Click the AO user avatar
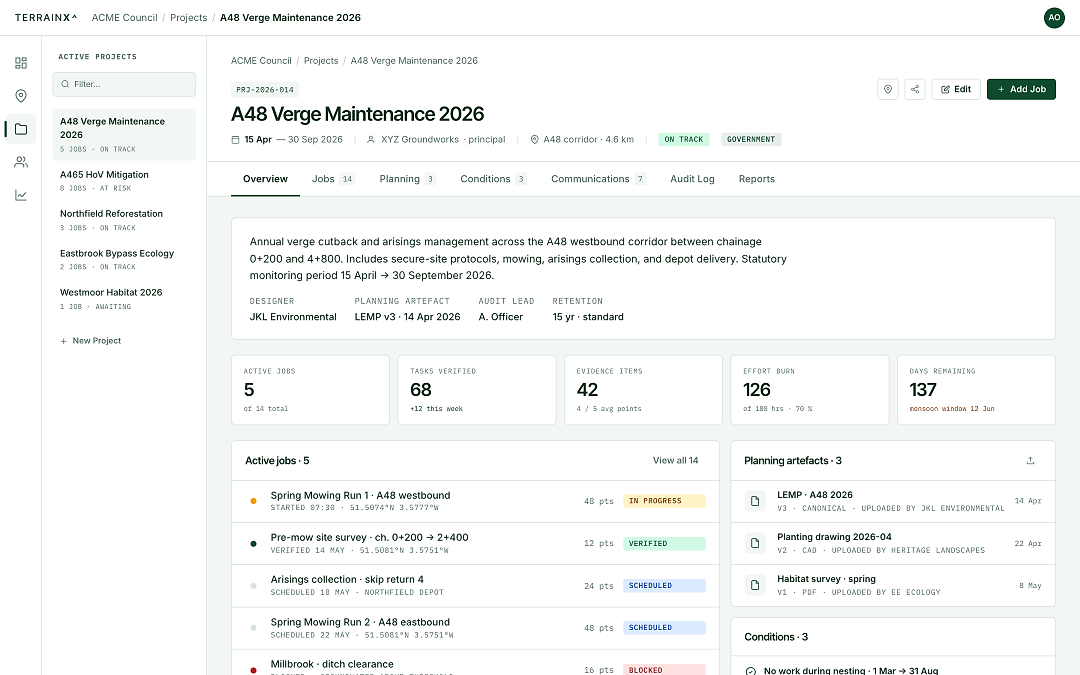 coord(1054,18)
